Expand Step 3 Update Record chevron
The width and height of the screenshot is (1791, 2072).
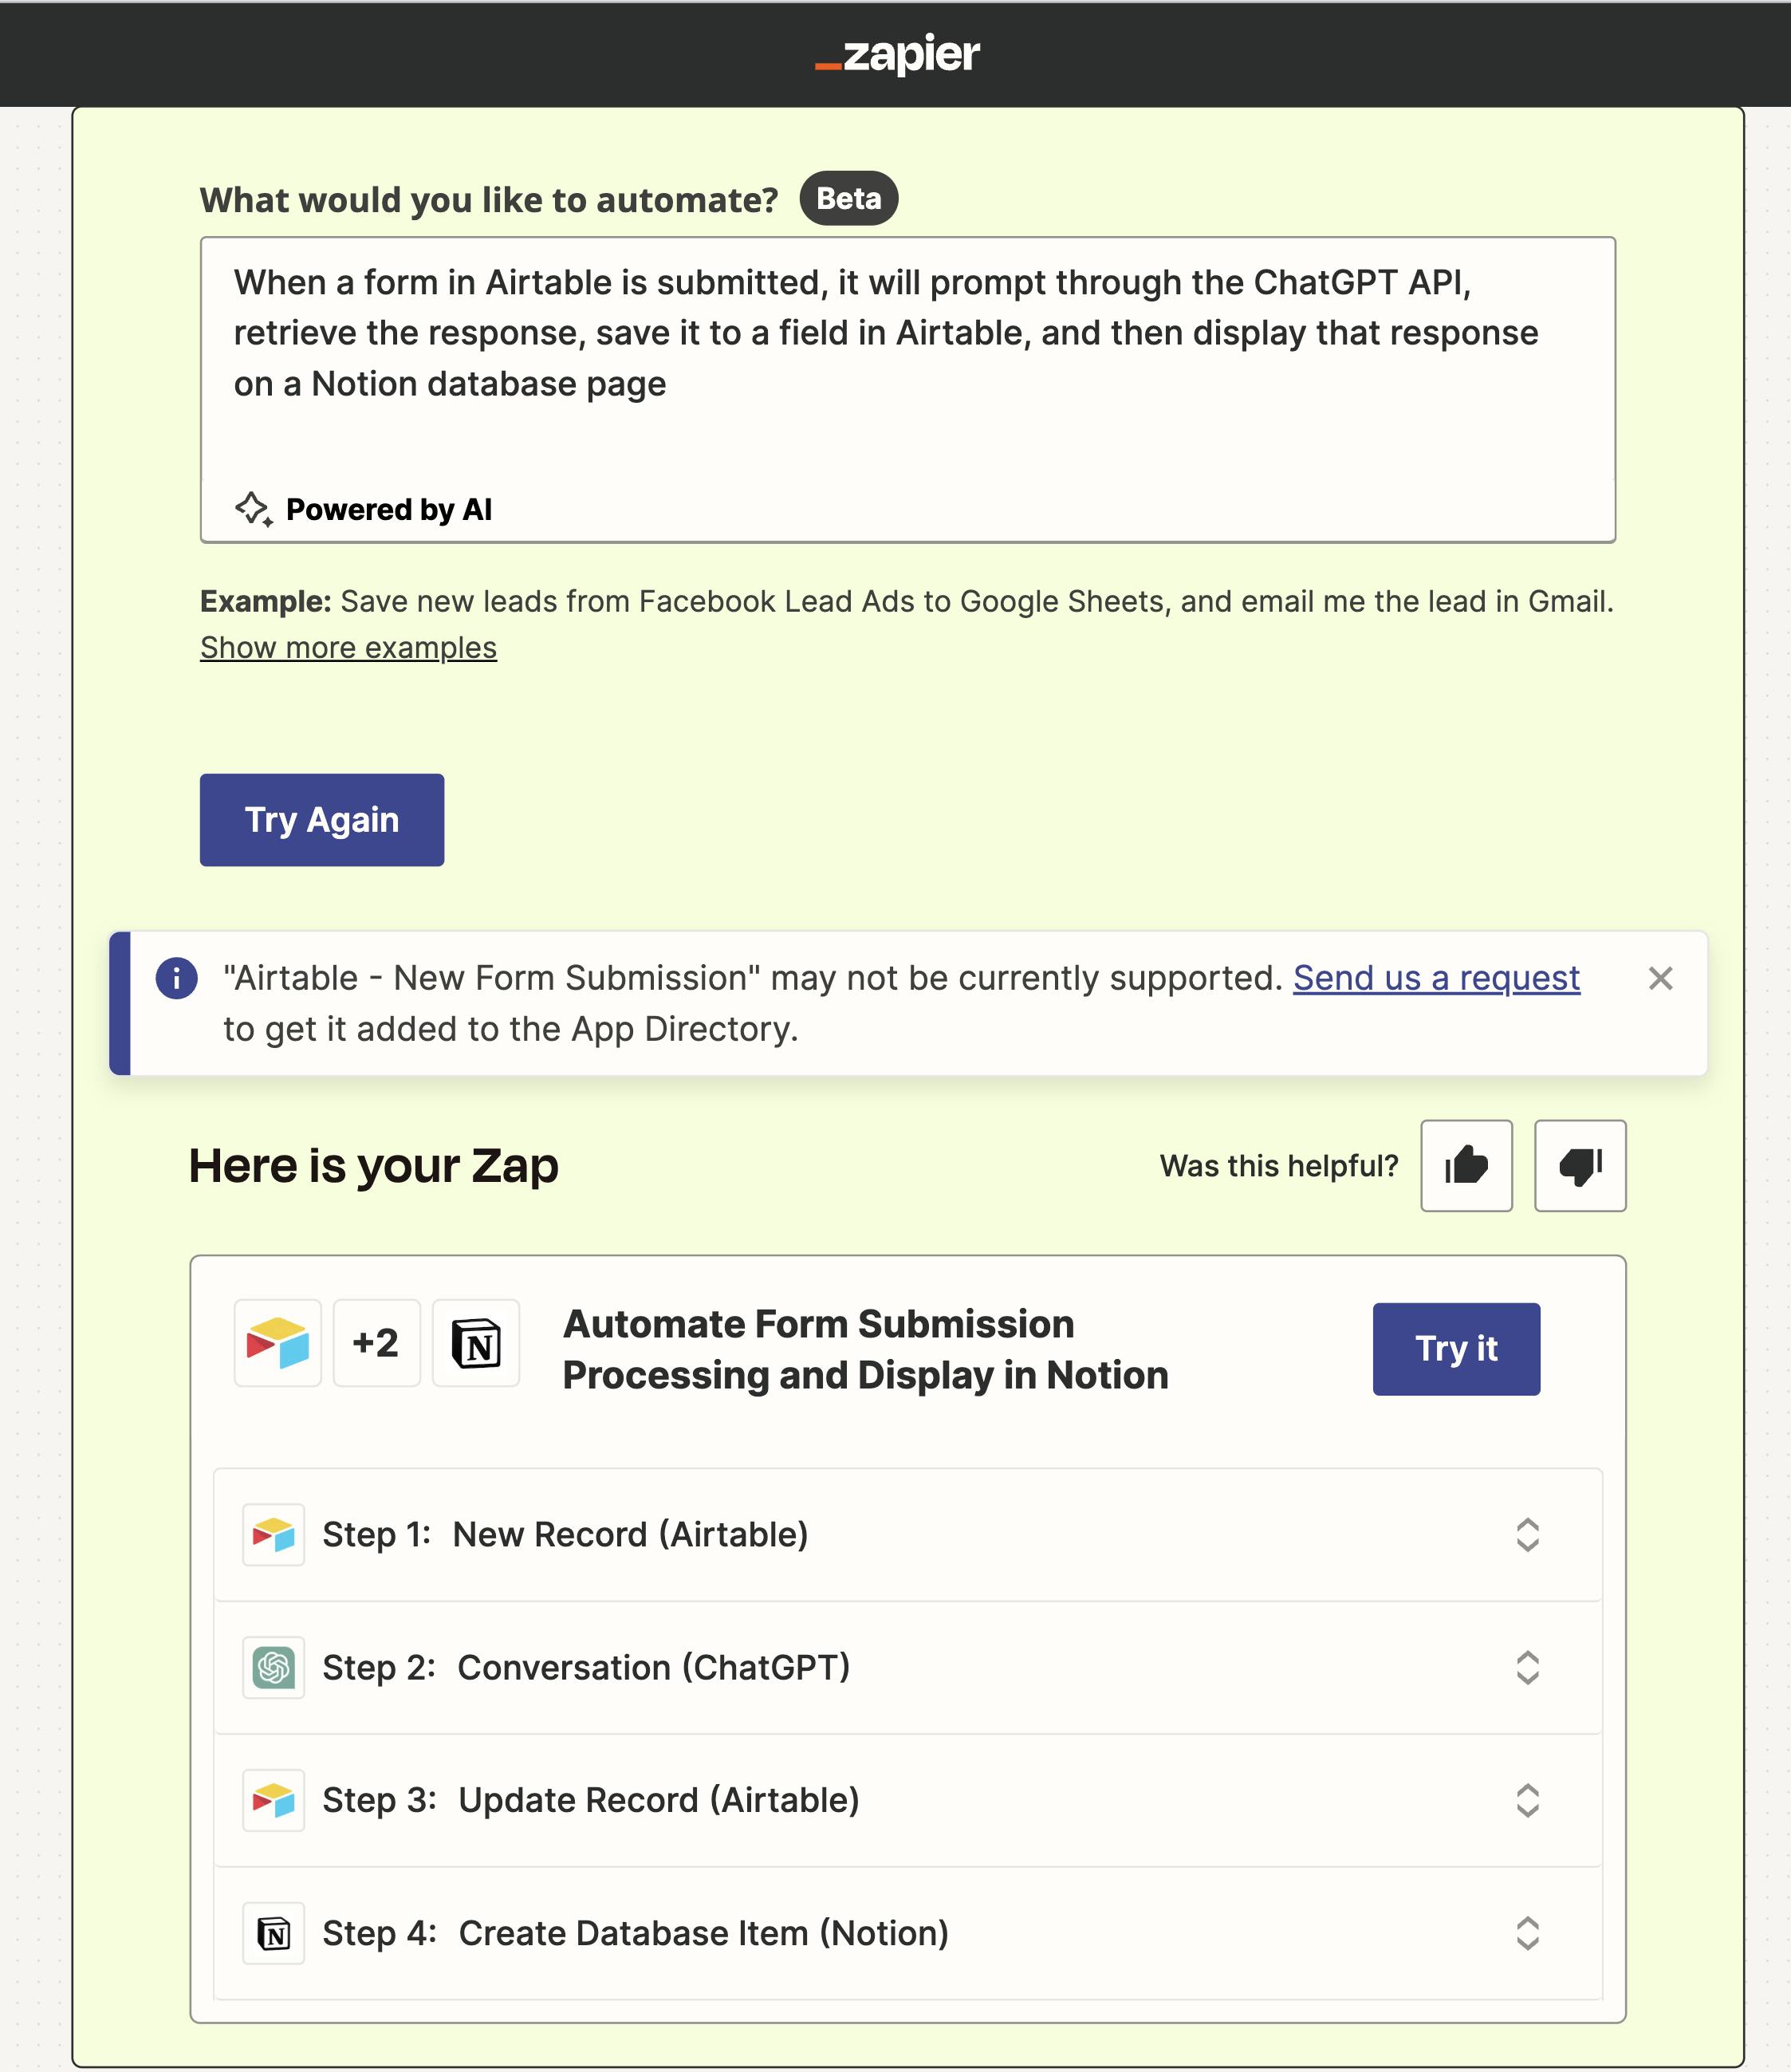click(1527, 1800)
